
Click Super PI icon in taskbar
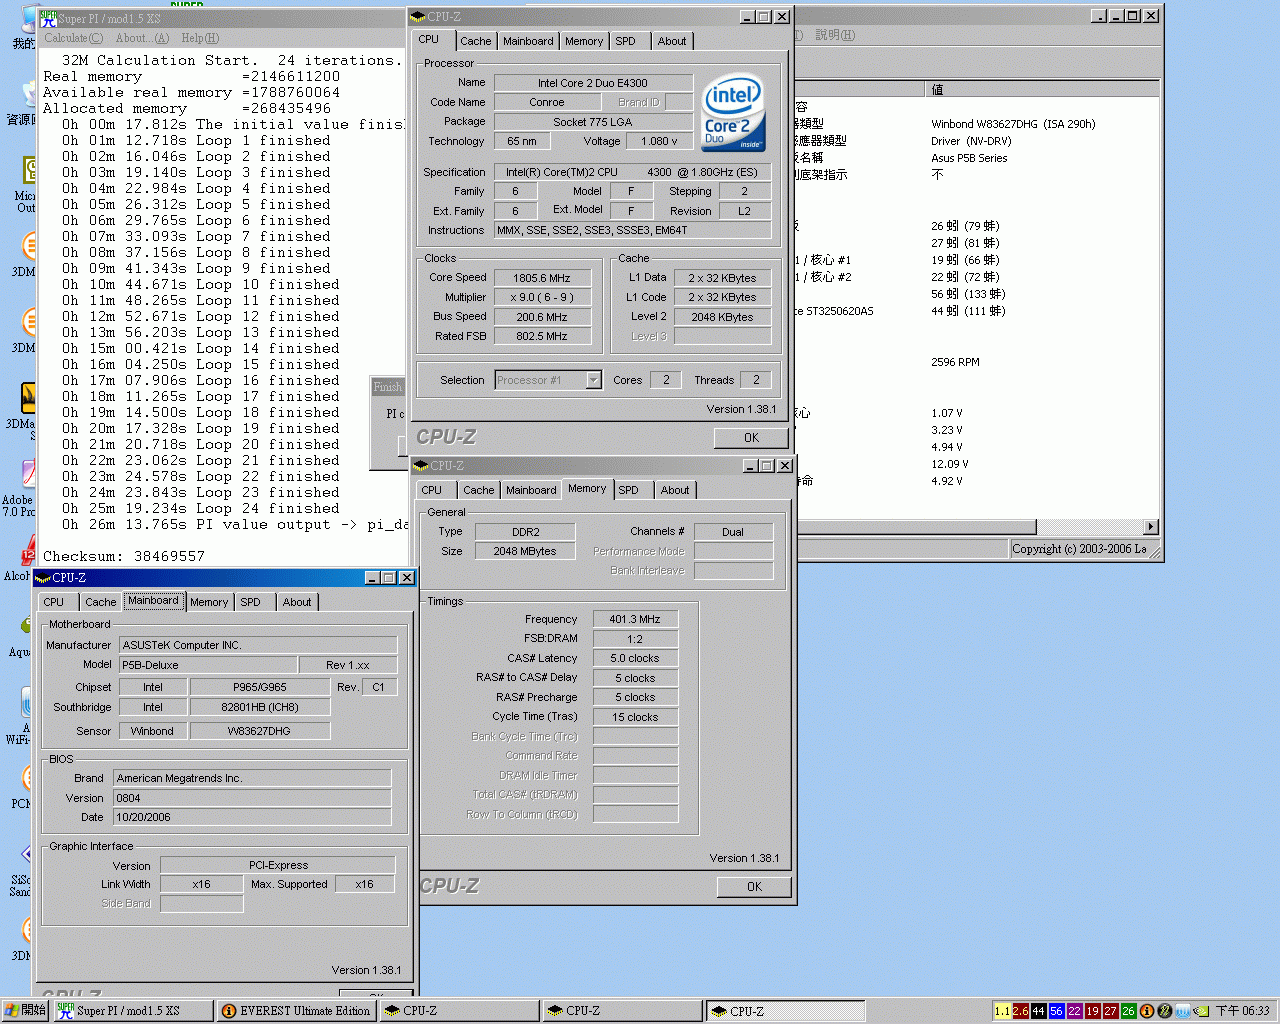pos(65,1011)
